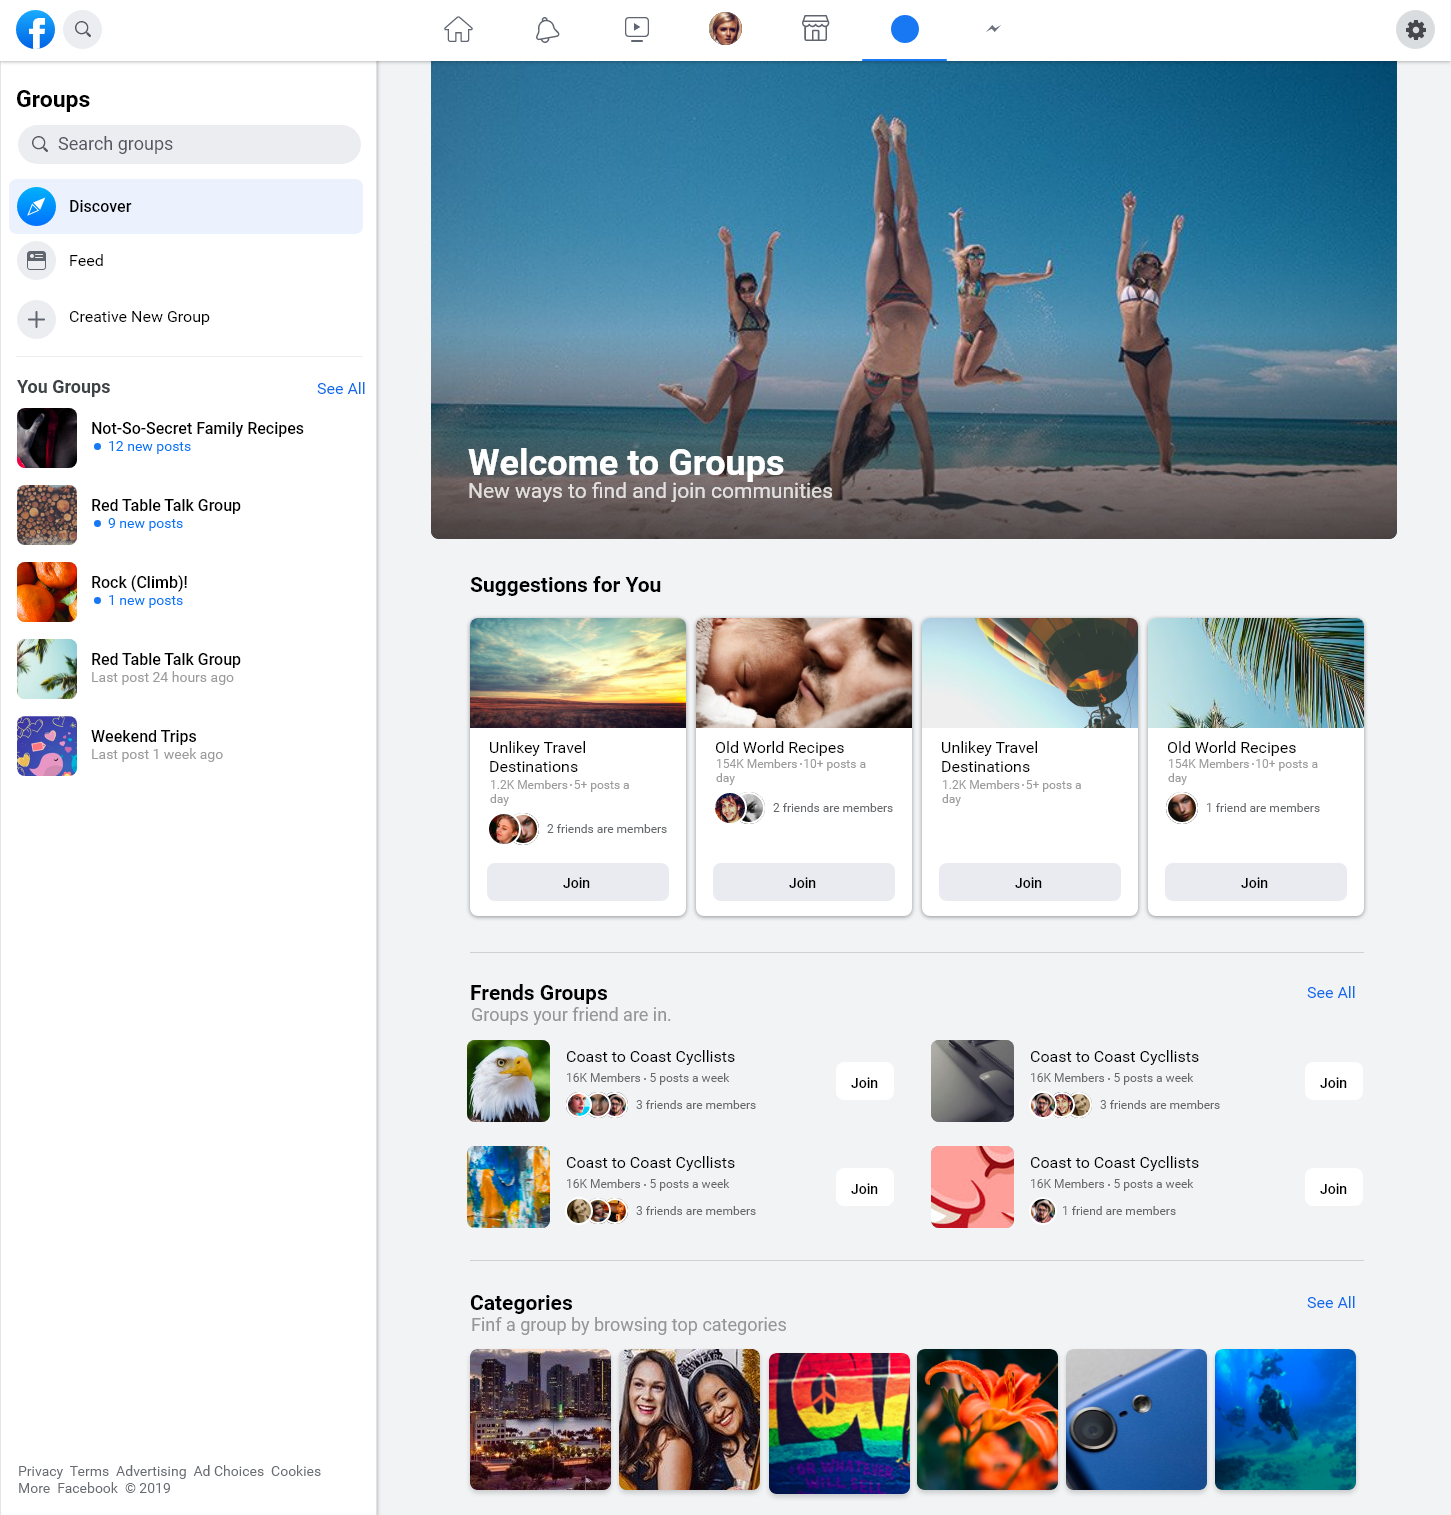Join the Coast to Coast Cyclists eagle group
The width and height of the screenshot is (1451, 1515).
pos(864,1083)
